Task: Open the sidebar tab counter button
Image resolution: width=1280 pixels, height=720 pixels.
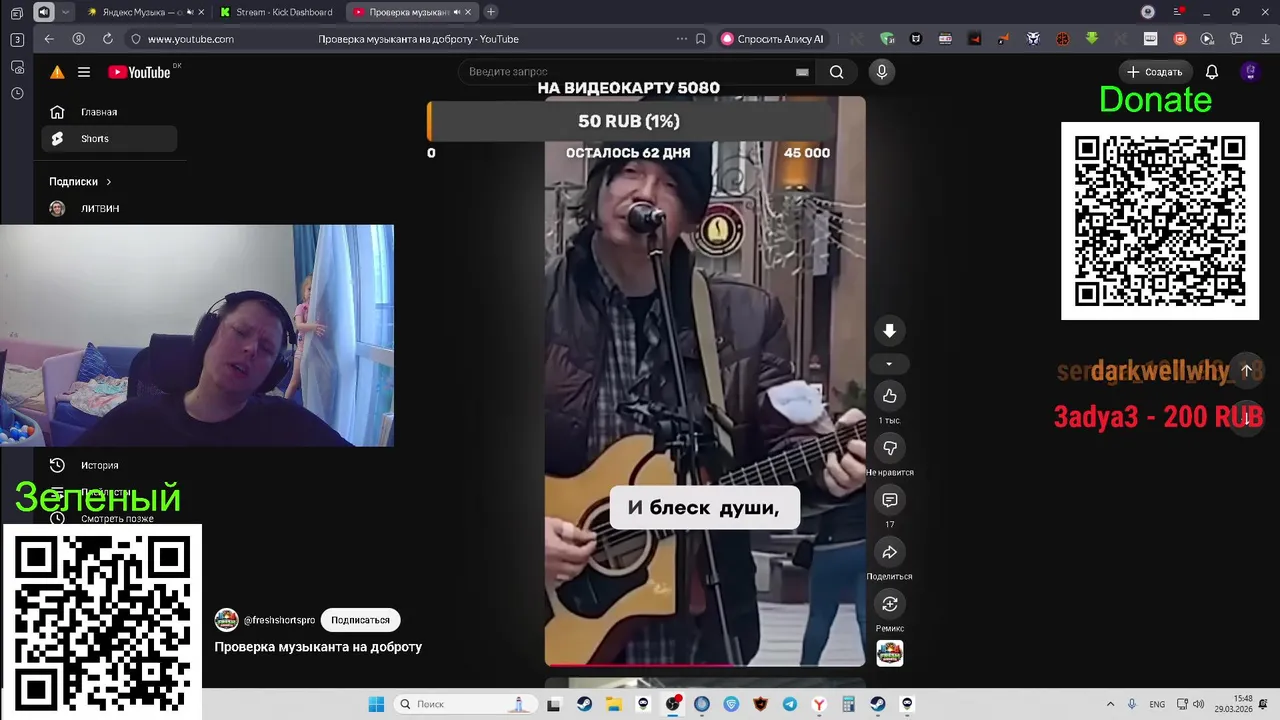Action: tap(17, 39)
